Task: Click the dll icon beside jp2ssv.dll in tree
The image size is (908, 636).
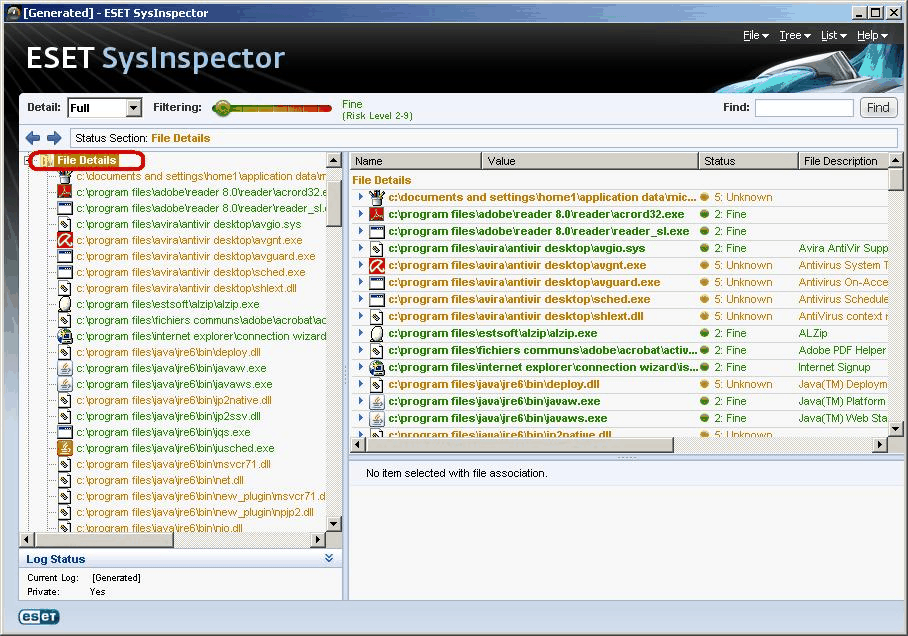Action: pos(65,416)
